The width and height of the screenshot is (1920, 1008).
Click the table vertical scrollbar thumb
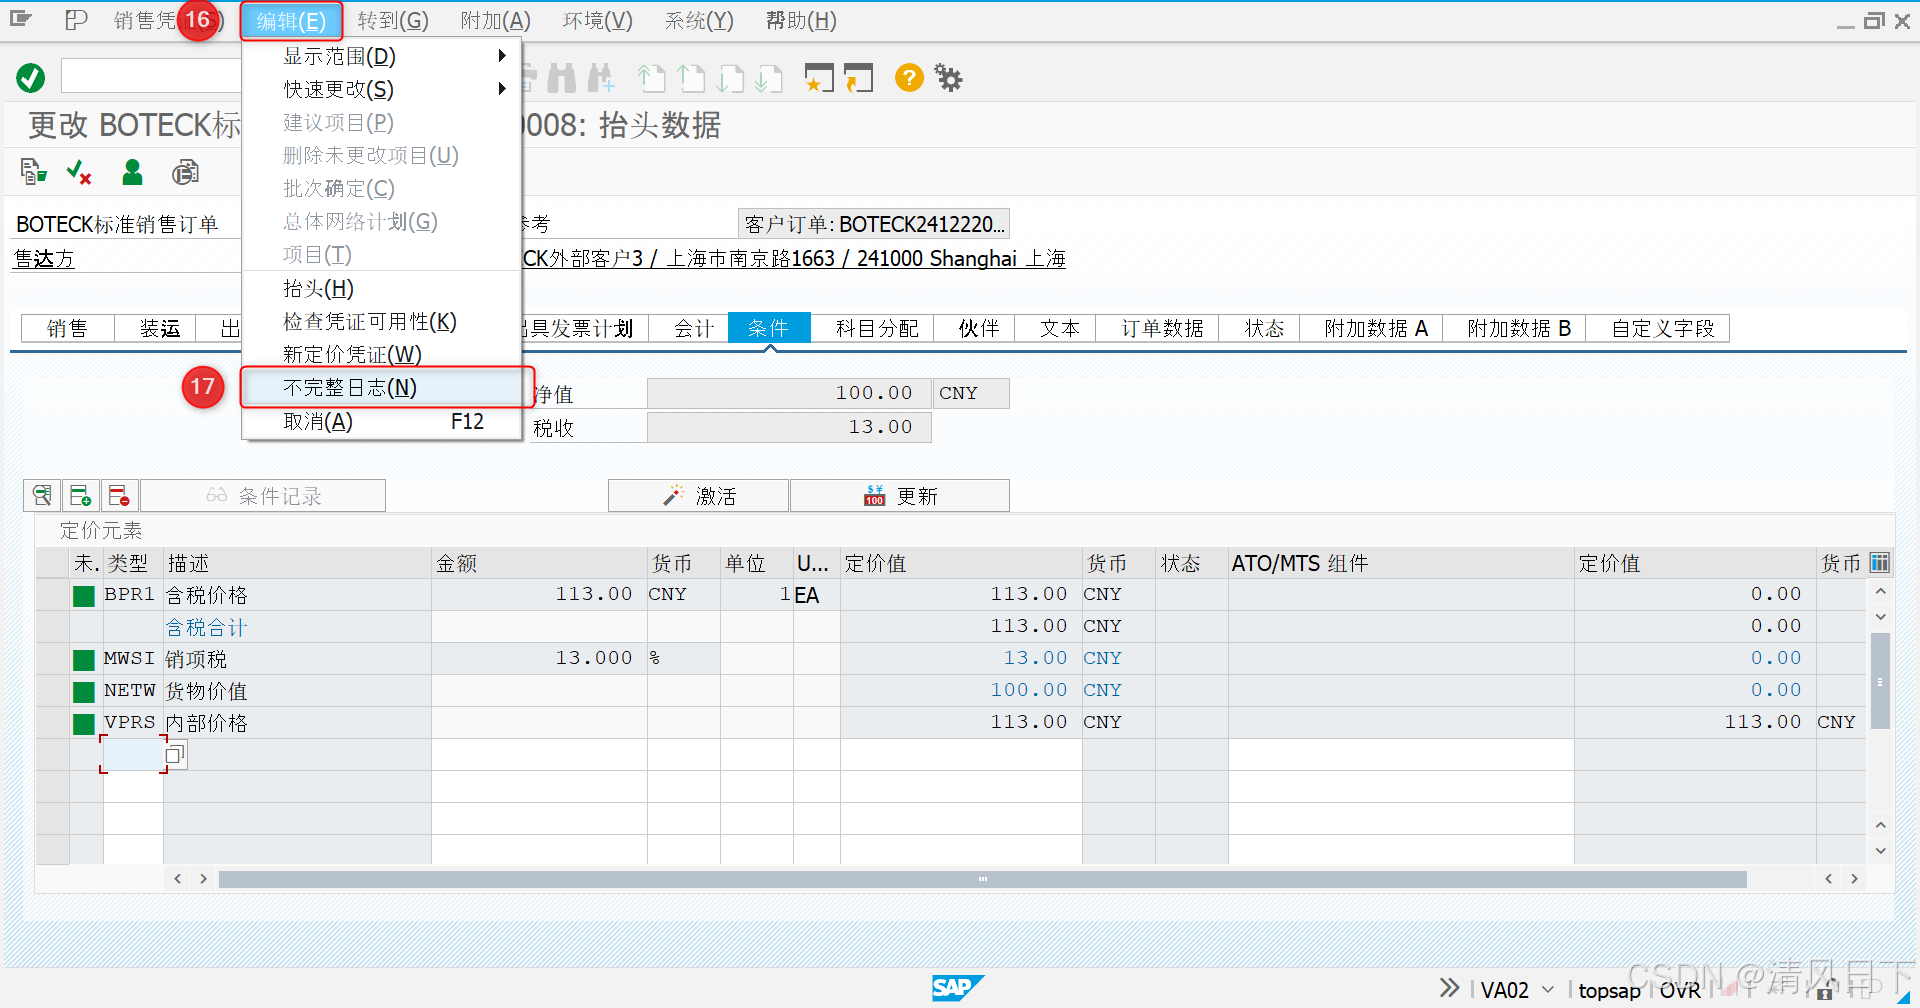(1880, 681)
